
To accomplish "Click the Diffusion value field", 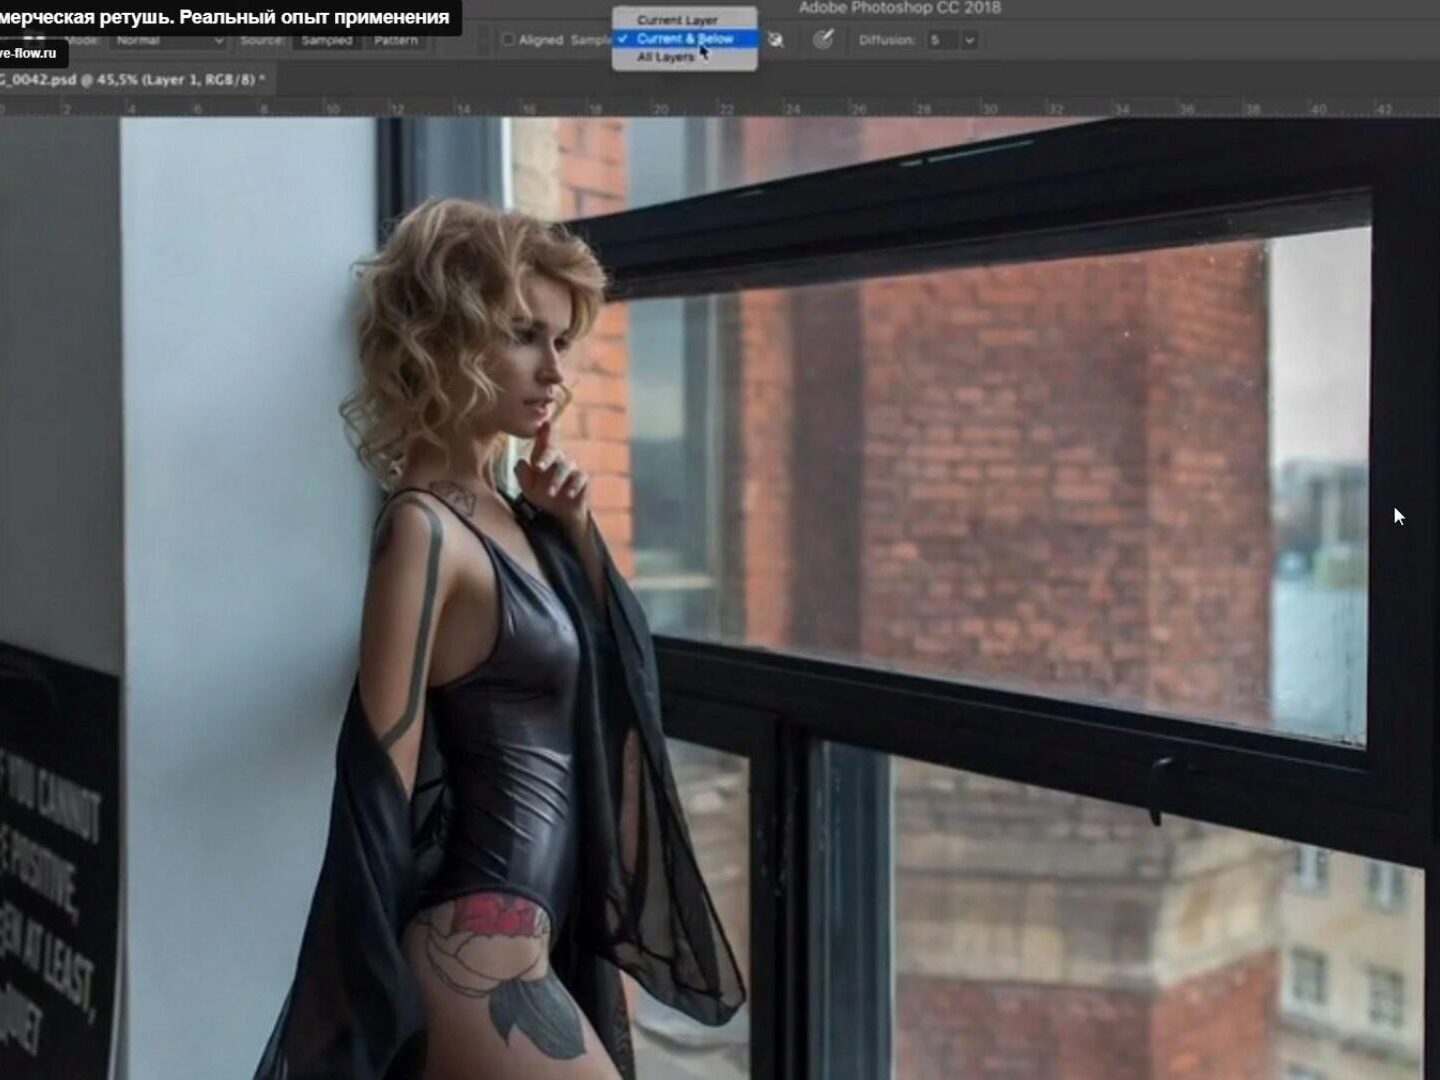I will [942, 40].
